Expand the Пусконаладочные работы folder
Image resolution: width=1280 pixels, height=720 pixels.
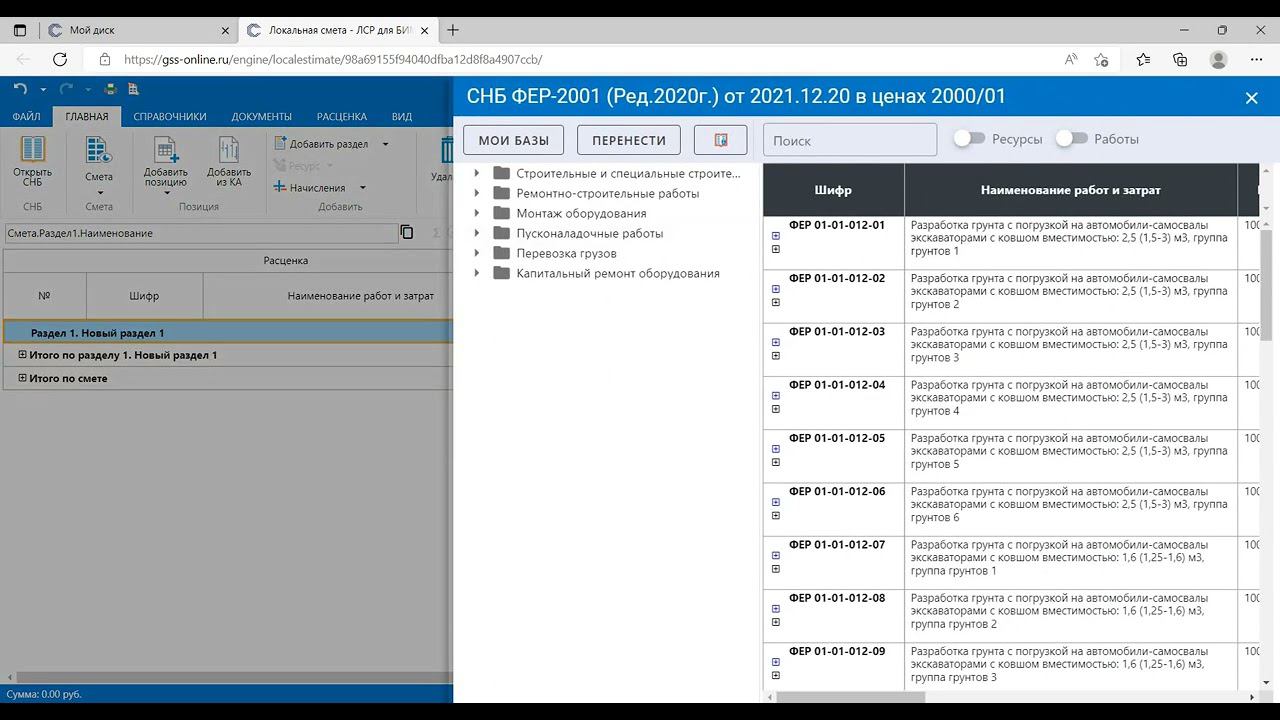pyautogui.click(x=477, y=233)
